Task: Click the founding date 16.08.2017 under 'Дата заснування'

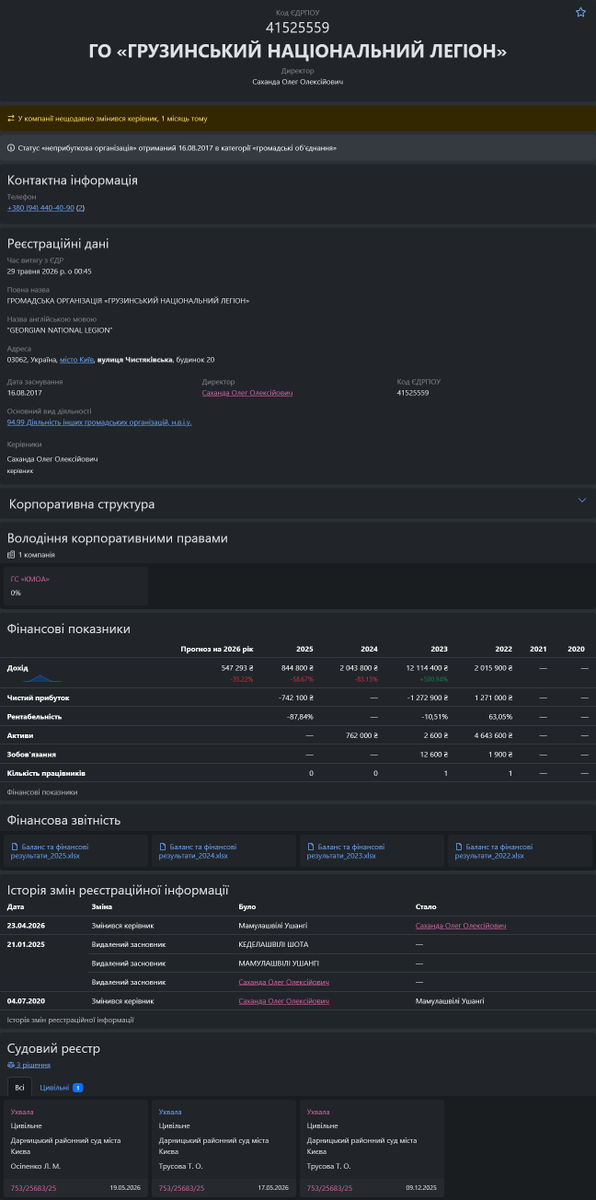Action: pos(25,393)
